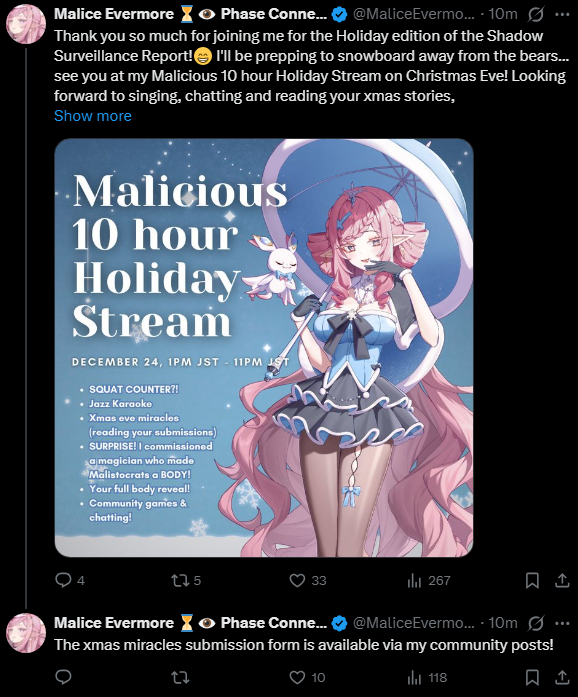
Task: Repost the xmas miracles submission tweet
Action: click(181, 677)
